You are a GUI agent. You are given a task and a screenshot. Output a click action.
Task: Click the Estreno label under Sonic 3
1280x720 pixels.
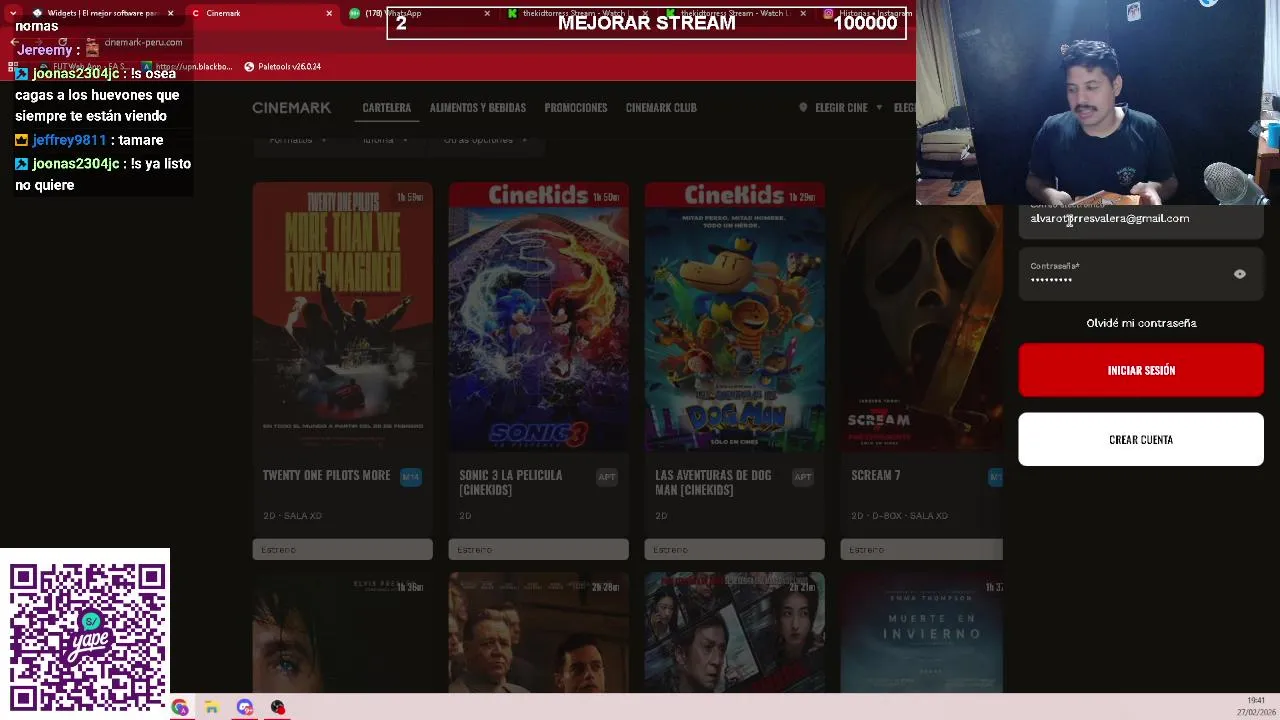(x=538, y=549)
